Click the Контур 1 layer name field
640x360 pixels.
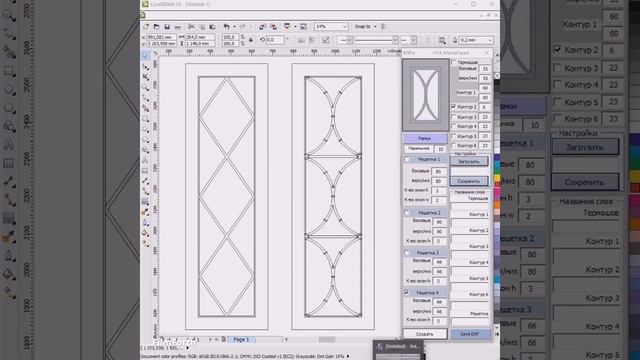click(469, 222)
